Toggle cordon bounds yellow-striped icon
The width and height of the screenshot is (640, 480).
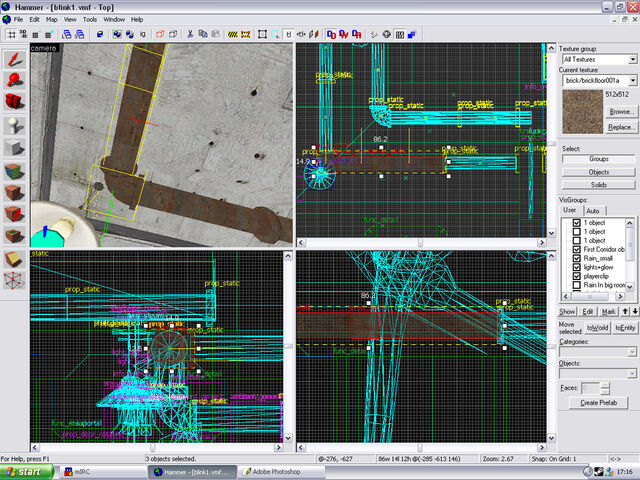pyautogui.click(x=233, y=35)
